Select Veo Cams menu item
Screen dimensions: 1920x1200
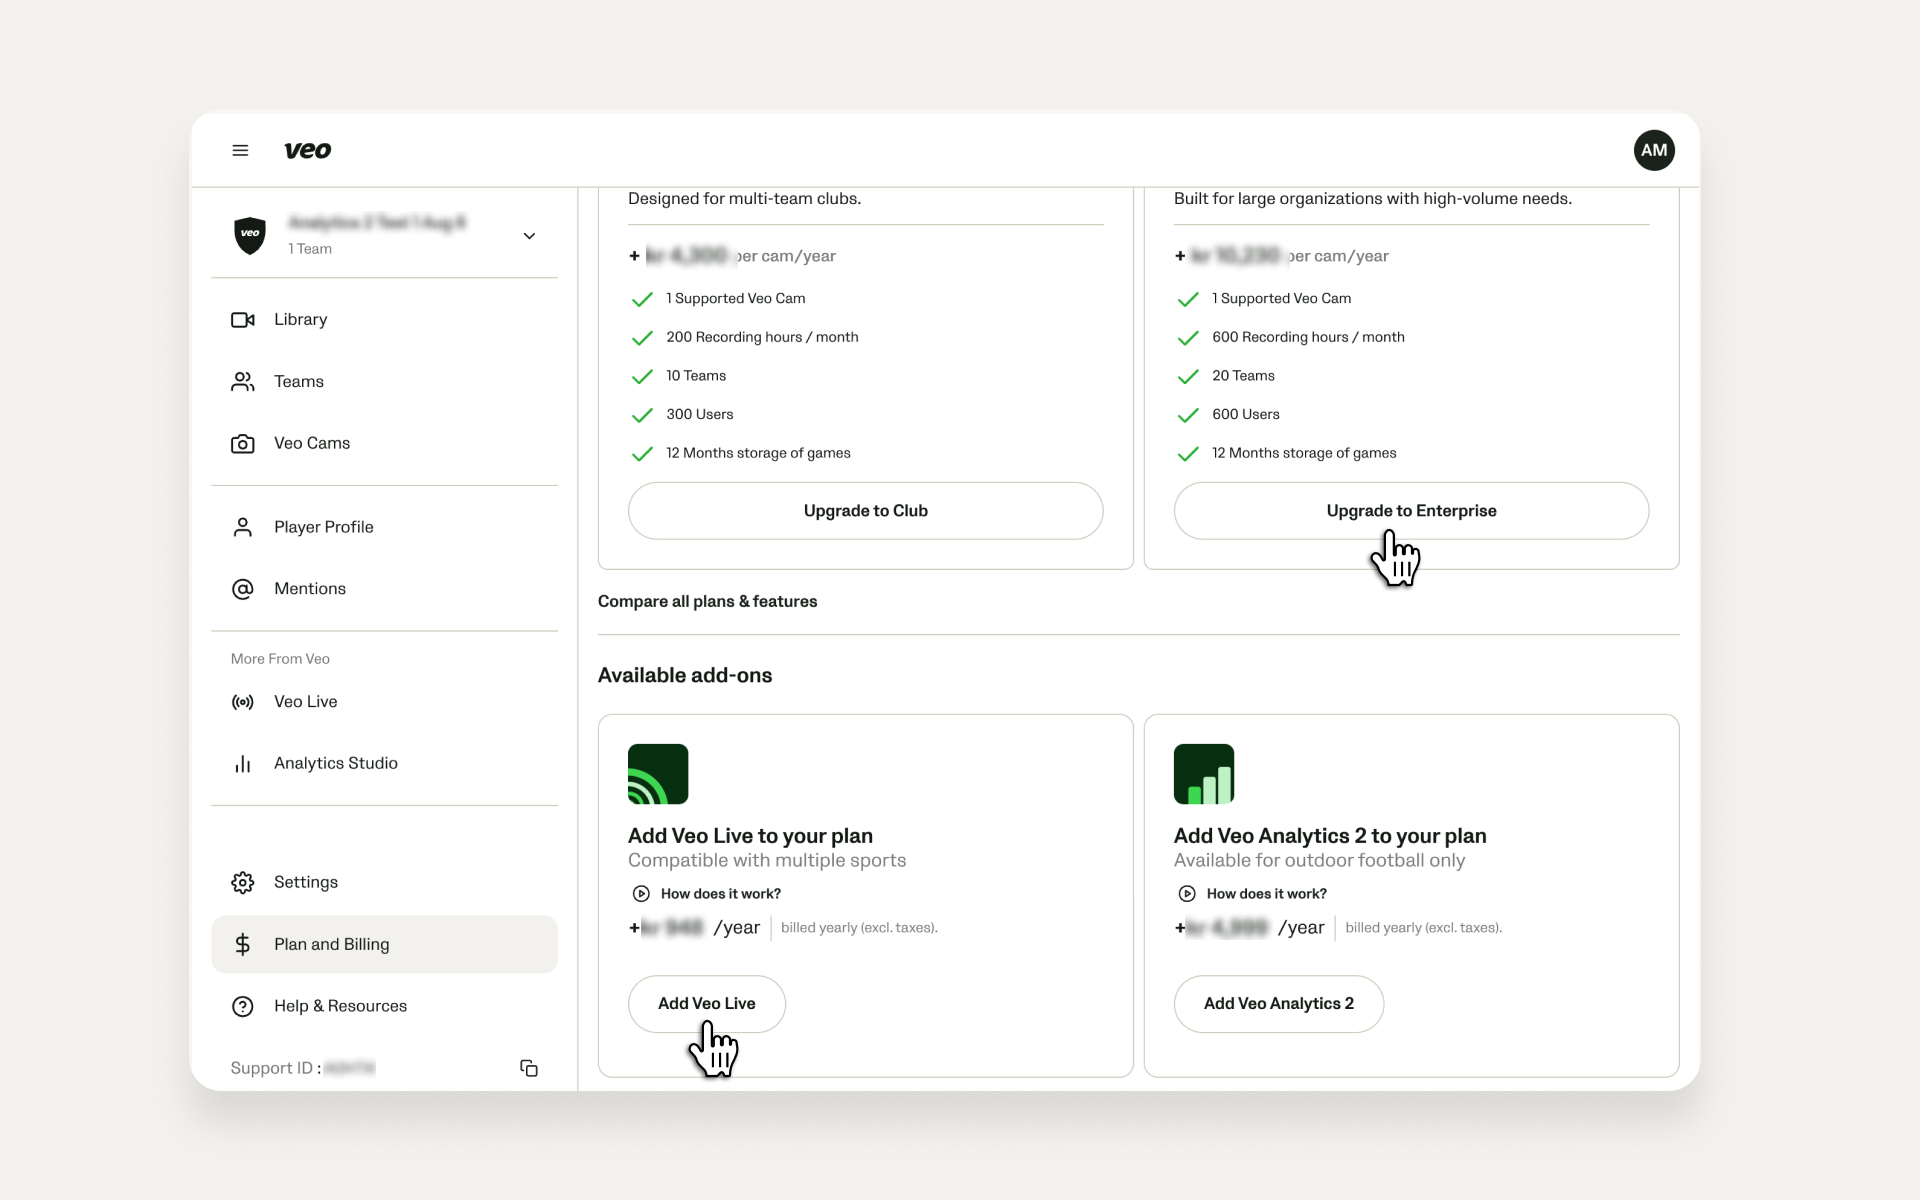coord(385,443)
